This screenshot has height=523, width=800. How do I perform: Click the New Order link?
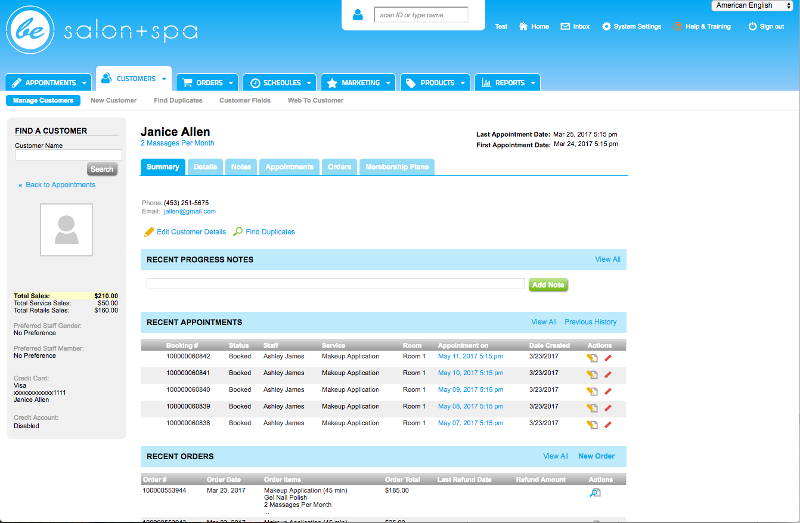tap(596, 456)
